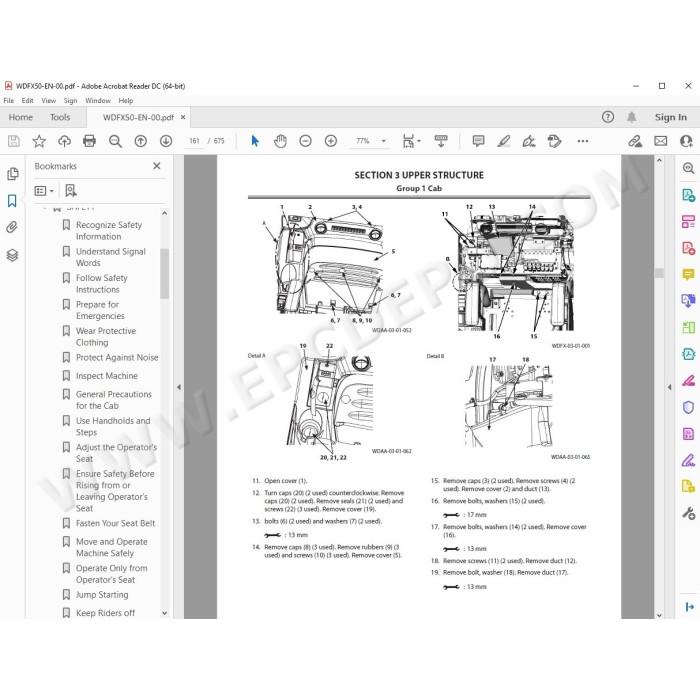700x700 pixels.
Task: Share a link to the file
Action: coord(635,141)
